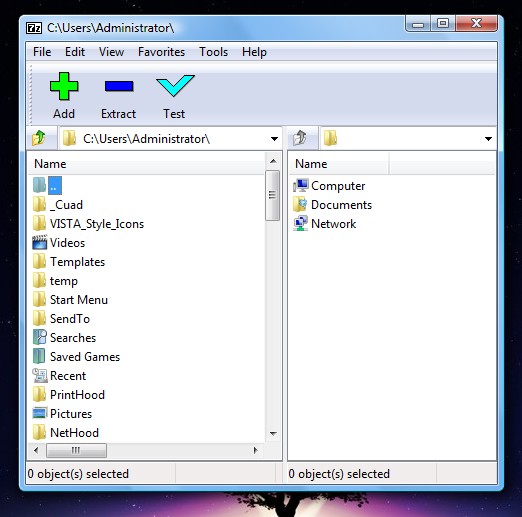The image size is (522, 517).
Task: Click the up-folder icon in right panel
Action: point(300,138)
